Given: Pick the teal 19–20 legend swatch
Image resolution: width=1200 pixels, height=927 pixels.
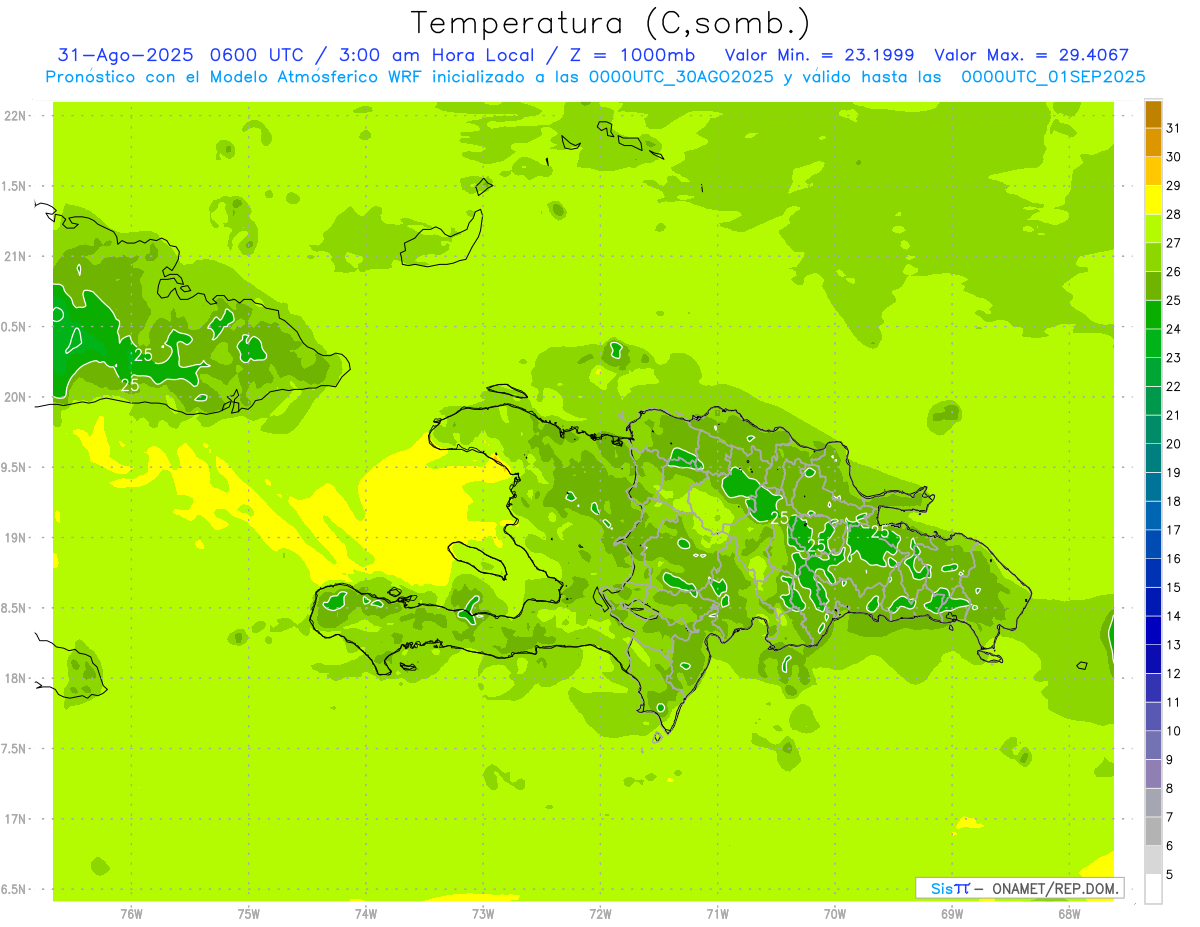Looking at the screenshot, I should pyautogui.click(x=1153, y=458).
